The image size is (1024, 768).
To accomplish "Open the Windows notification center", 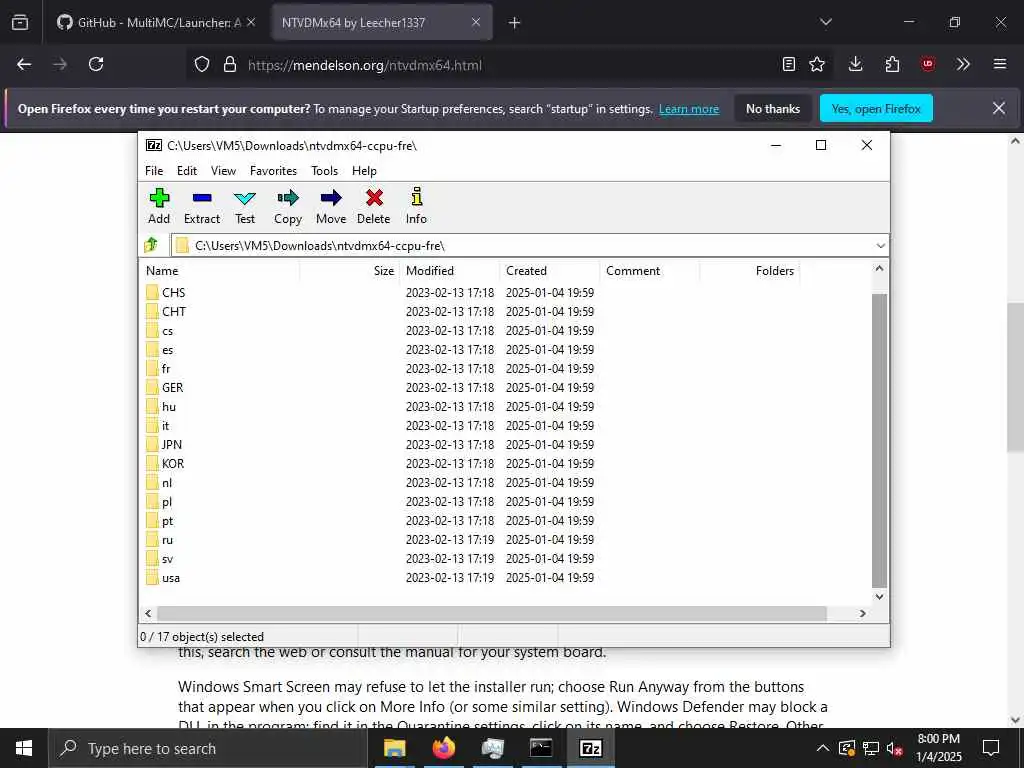I will [991, 748].
